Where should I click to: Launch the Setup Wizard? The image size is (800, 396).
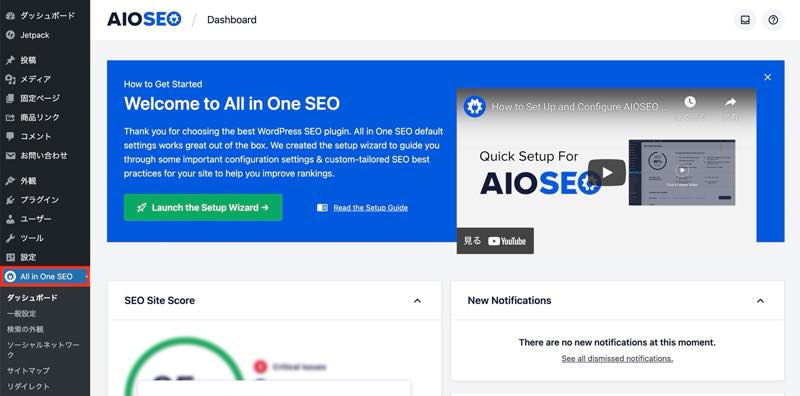(203, 208)
